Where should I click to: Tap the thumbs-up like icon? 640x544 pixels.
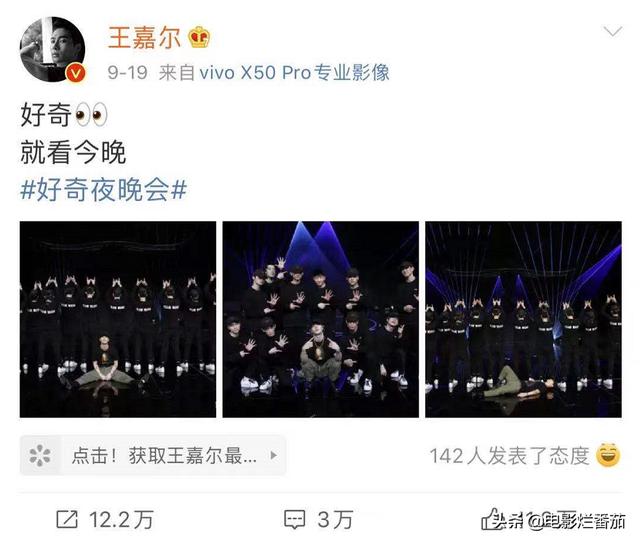[x=490, y=519]
